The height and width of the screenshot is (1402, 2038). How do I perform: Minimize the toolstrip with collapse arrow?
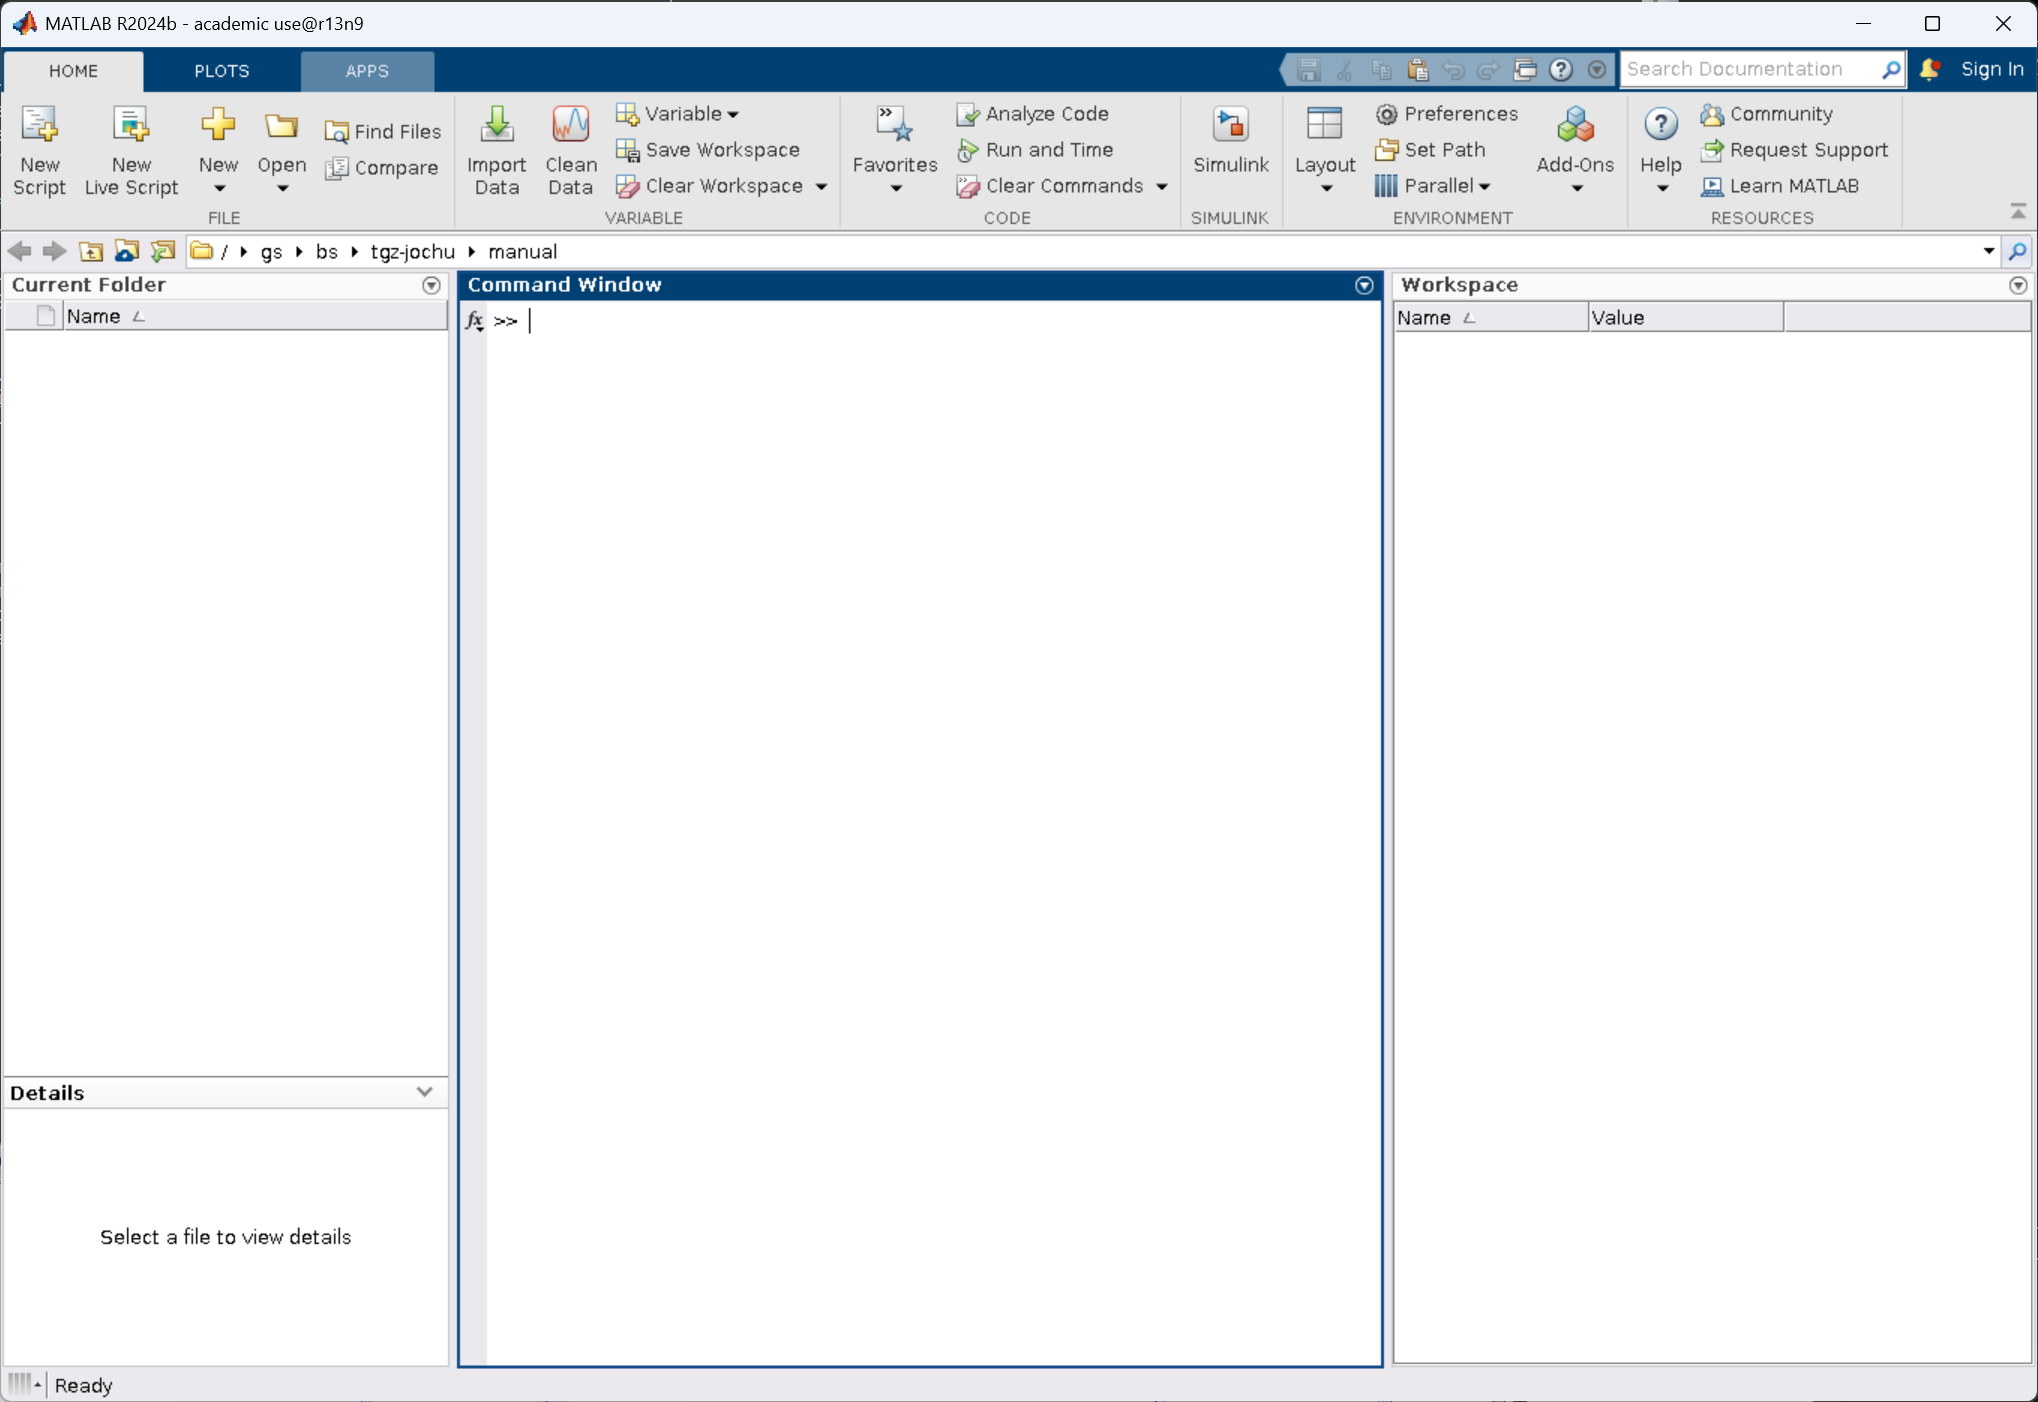tap(2018, 212)
